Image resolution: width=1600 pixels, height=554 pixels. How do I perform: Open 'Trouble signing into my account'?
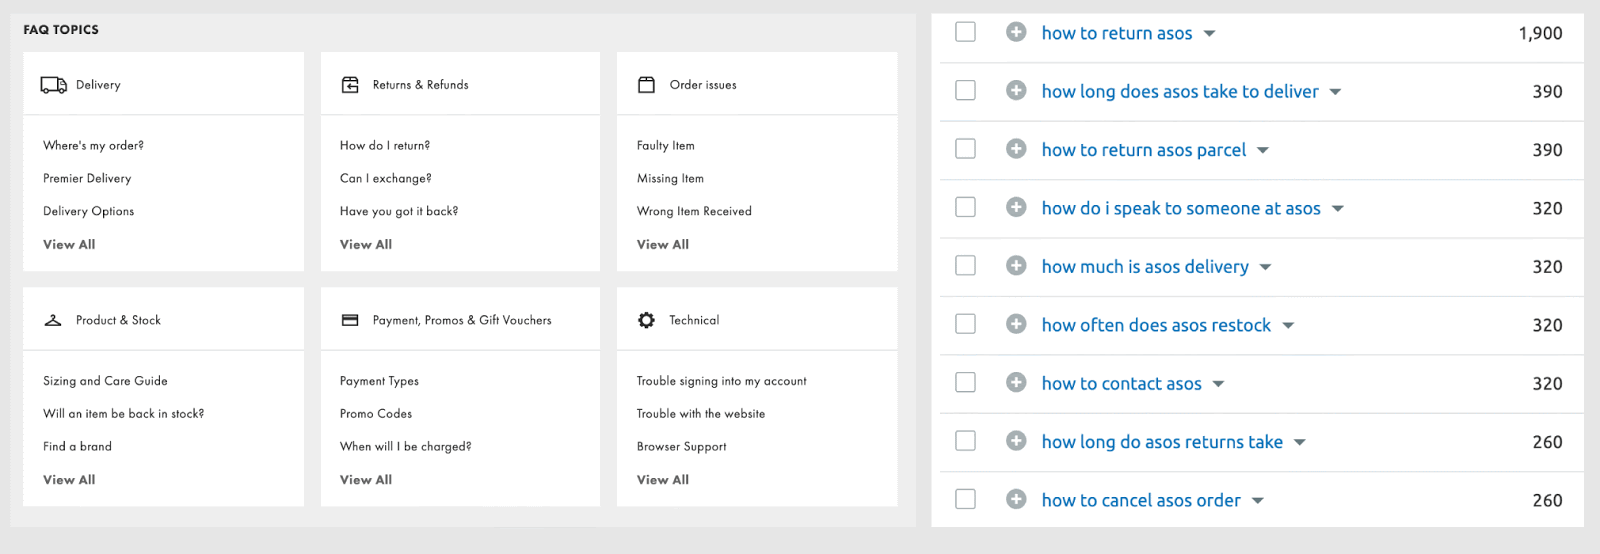[722, 381]
